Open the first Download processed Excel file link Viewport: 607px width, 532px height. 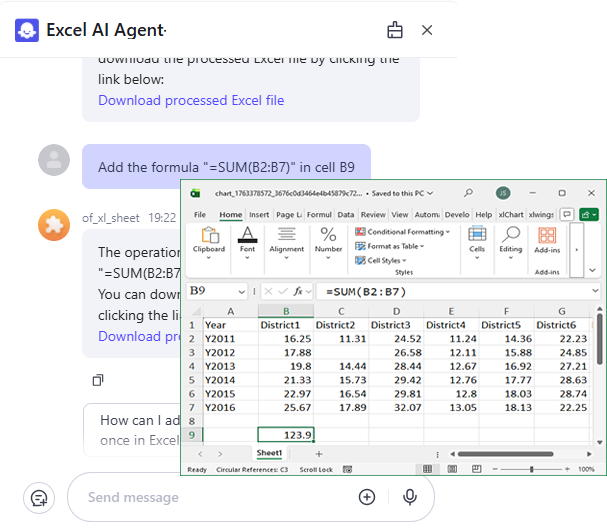191,100
